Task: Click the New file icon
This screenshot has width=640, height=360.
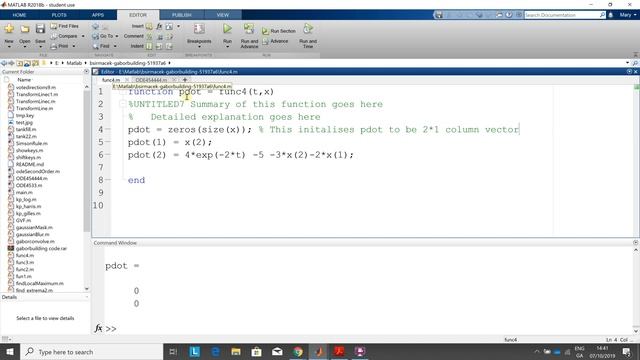Action: point(9,29)
